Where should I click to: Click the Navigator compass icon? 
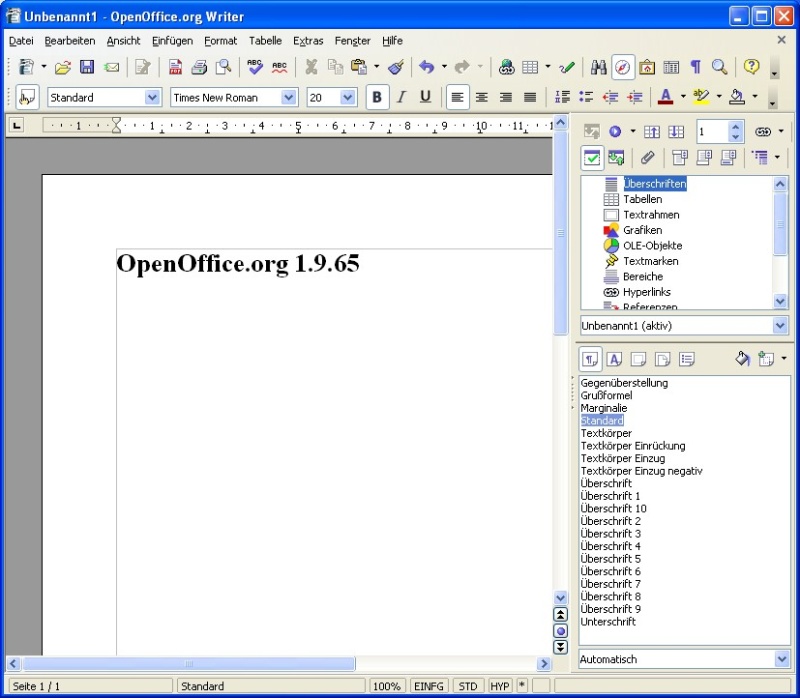coord(623,67)
